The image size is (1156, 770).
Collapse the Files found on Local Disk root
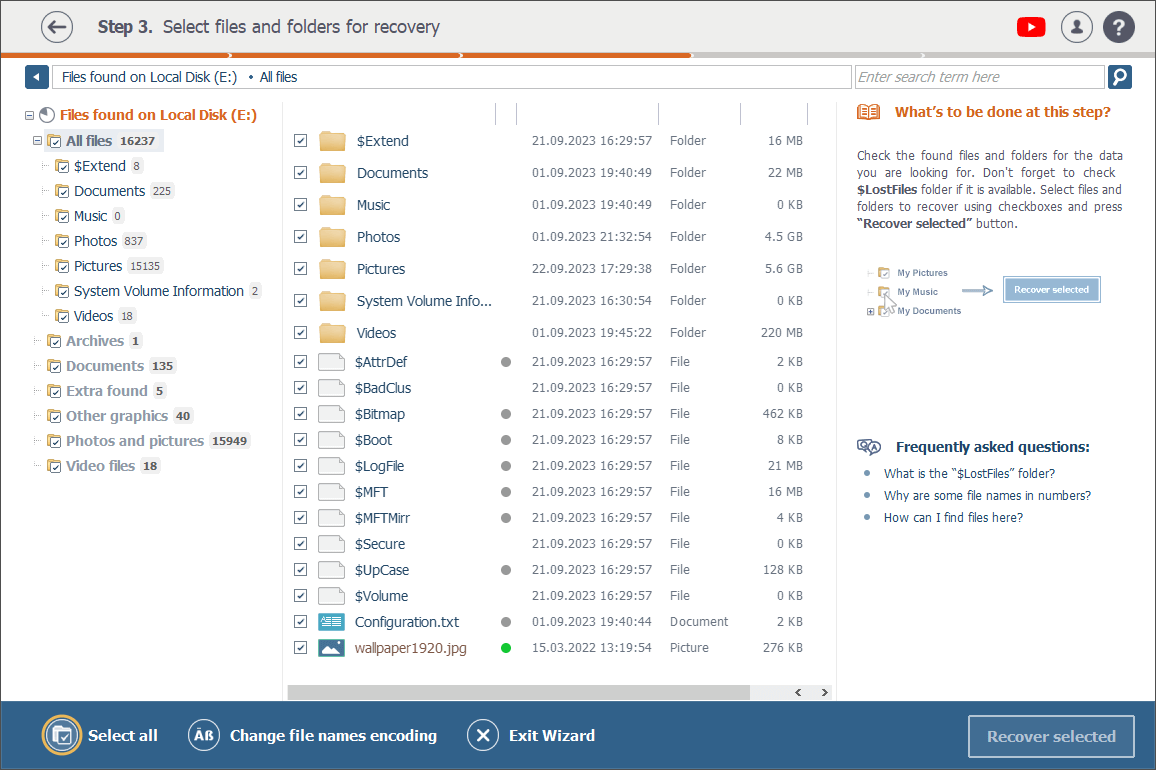click(x=29, y=116)
